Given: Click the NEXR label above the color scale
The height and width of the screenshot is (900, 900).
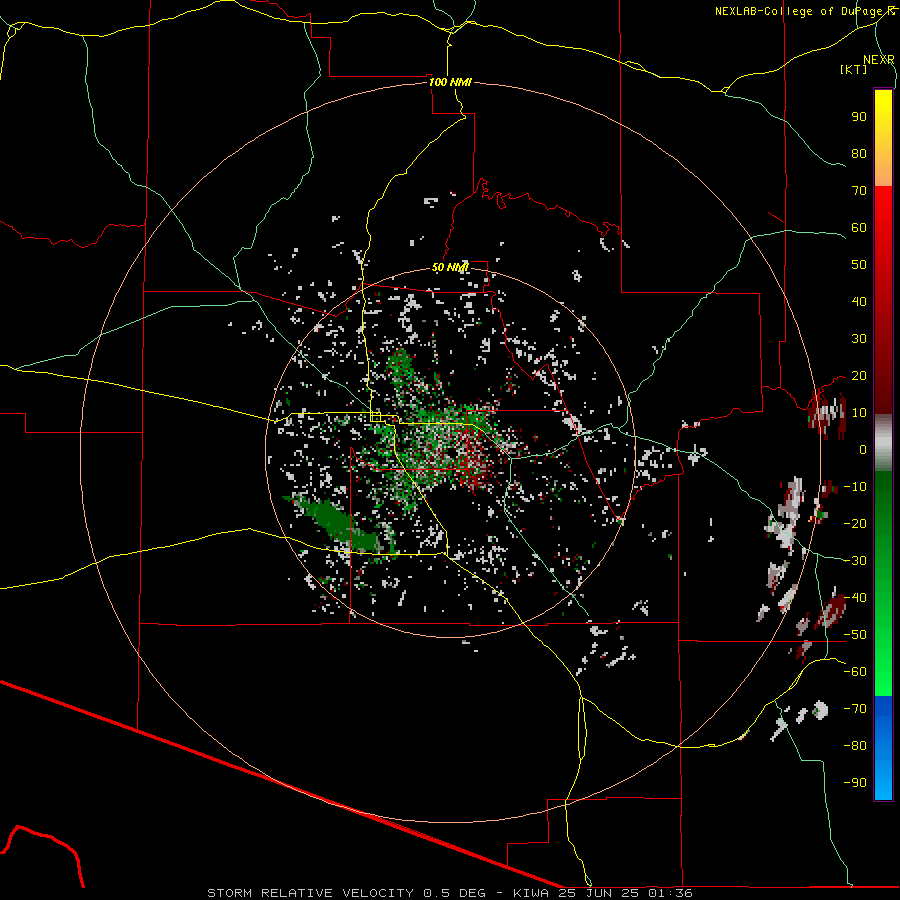Looking at the screenshot, I should tap(879, 60).
